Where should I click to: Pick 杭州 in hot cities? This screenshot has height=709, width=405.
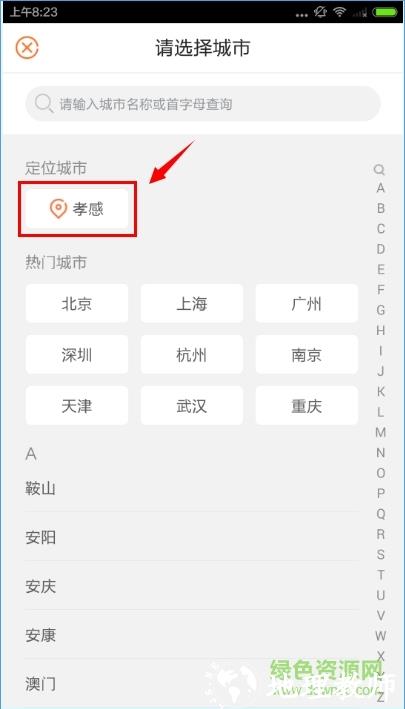[192, 354]
